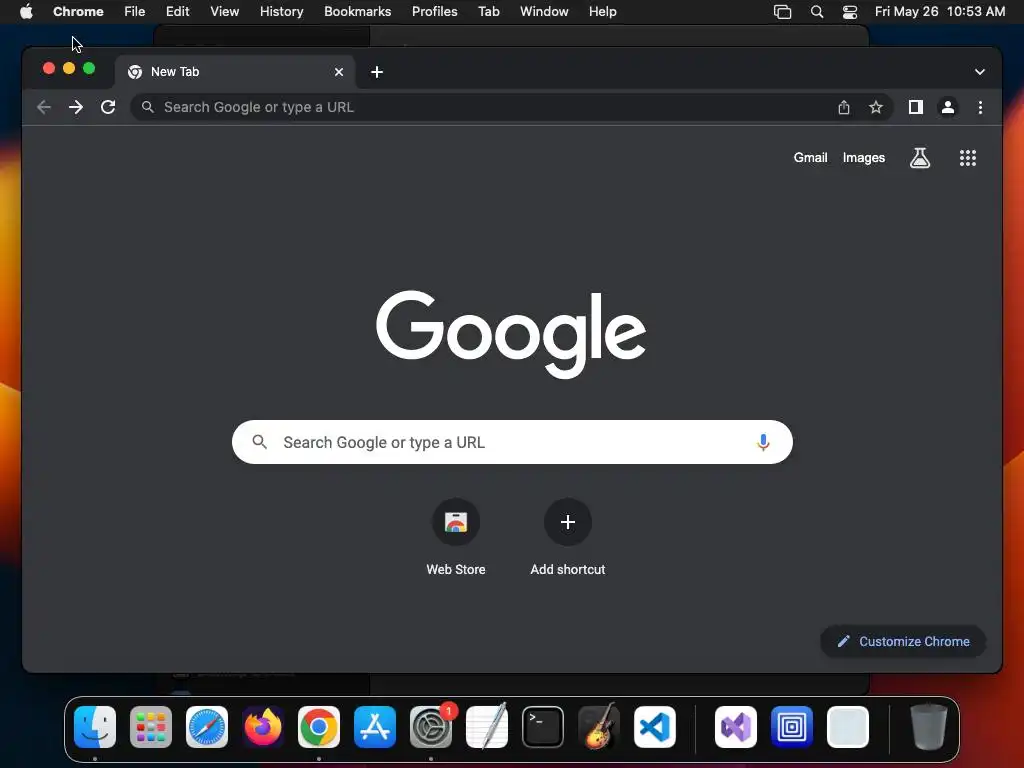Reload the current page

click(108, 107)
